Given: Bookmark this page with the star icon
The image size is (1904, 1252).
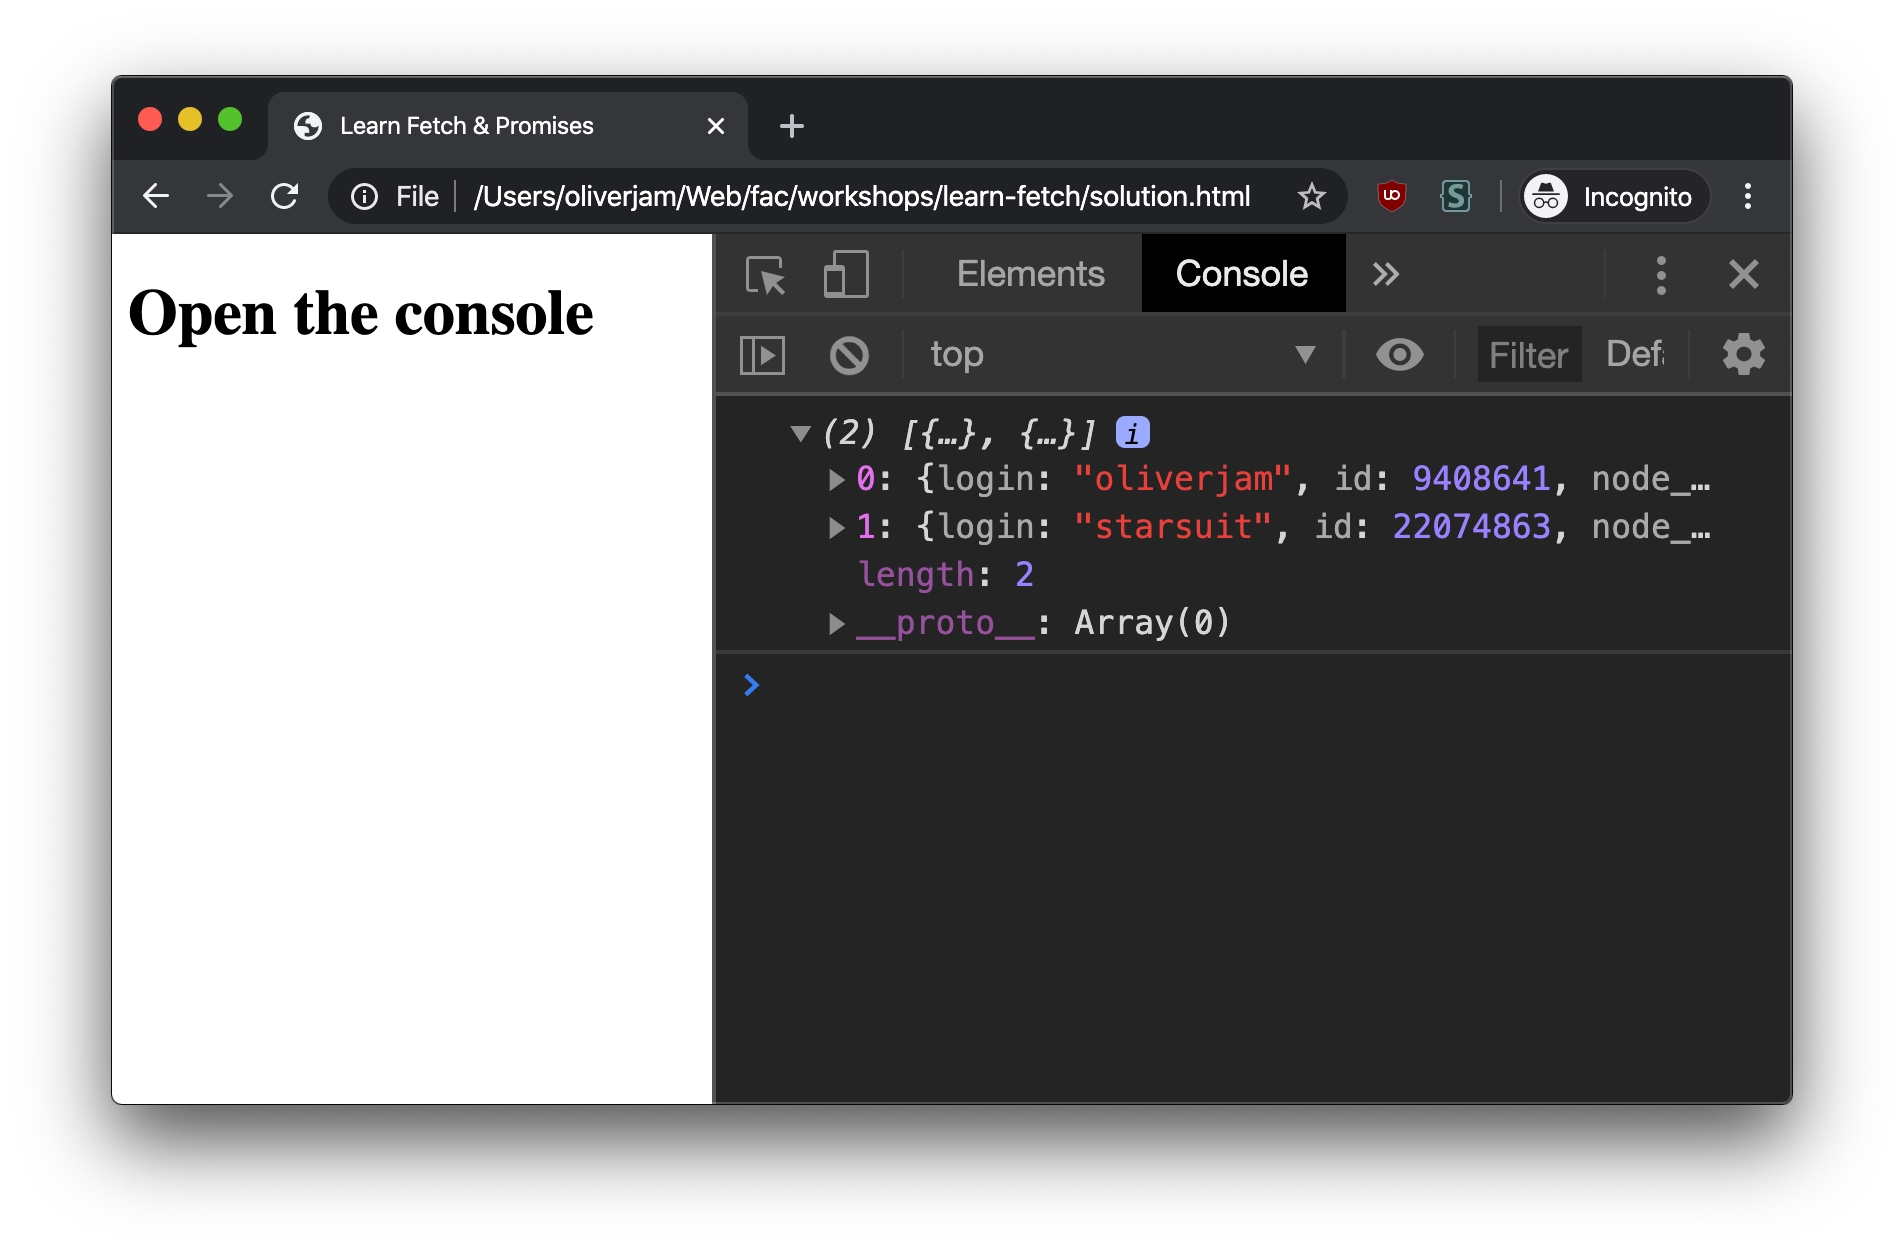Looking at the screenshot, I should point(1311,196).
